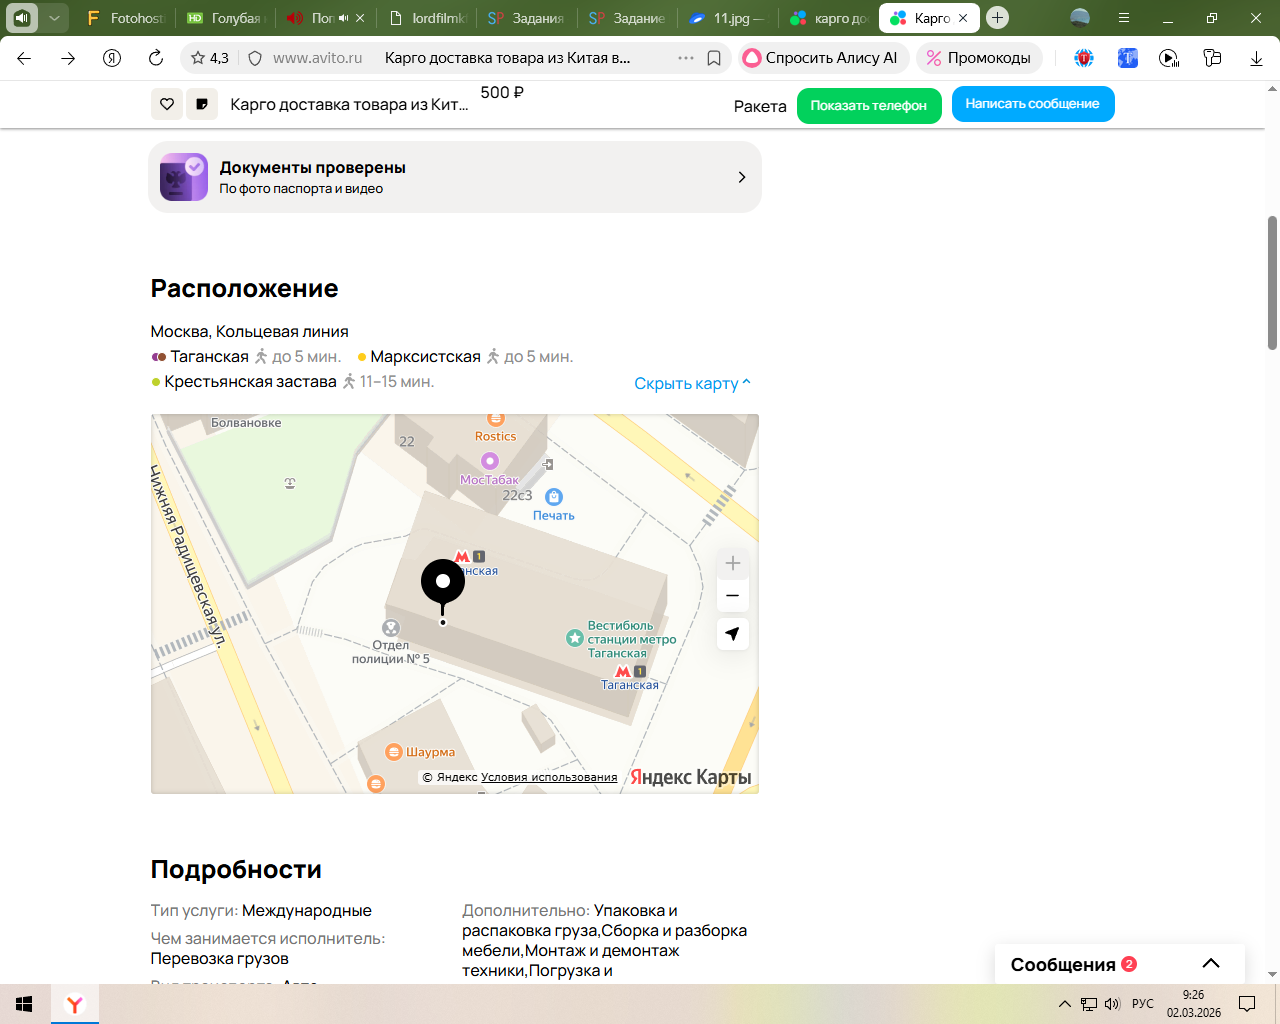The image size is (1280, 1024).
Task: Add listing to favorites with heart icon
Action: [167, 104]
